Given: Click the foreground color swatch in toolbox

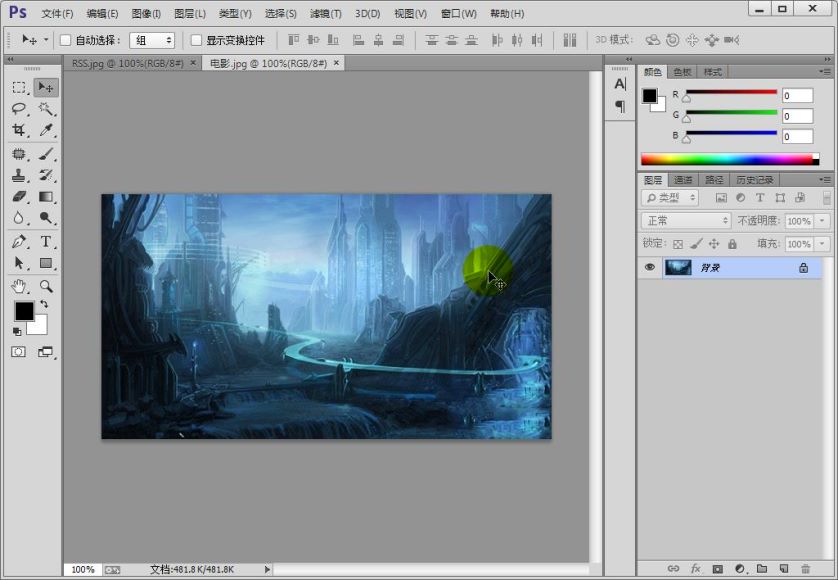Looking at the screenshot, I should coord(24,311).
